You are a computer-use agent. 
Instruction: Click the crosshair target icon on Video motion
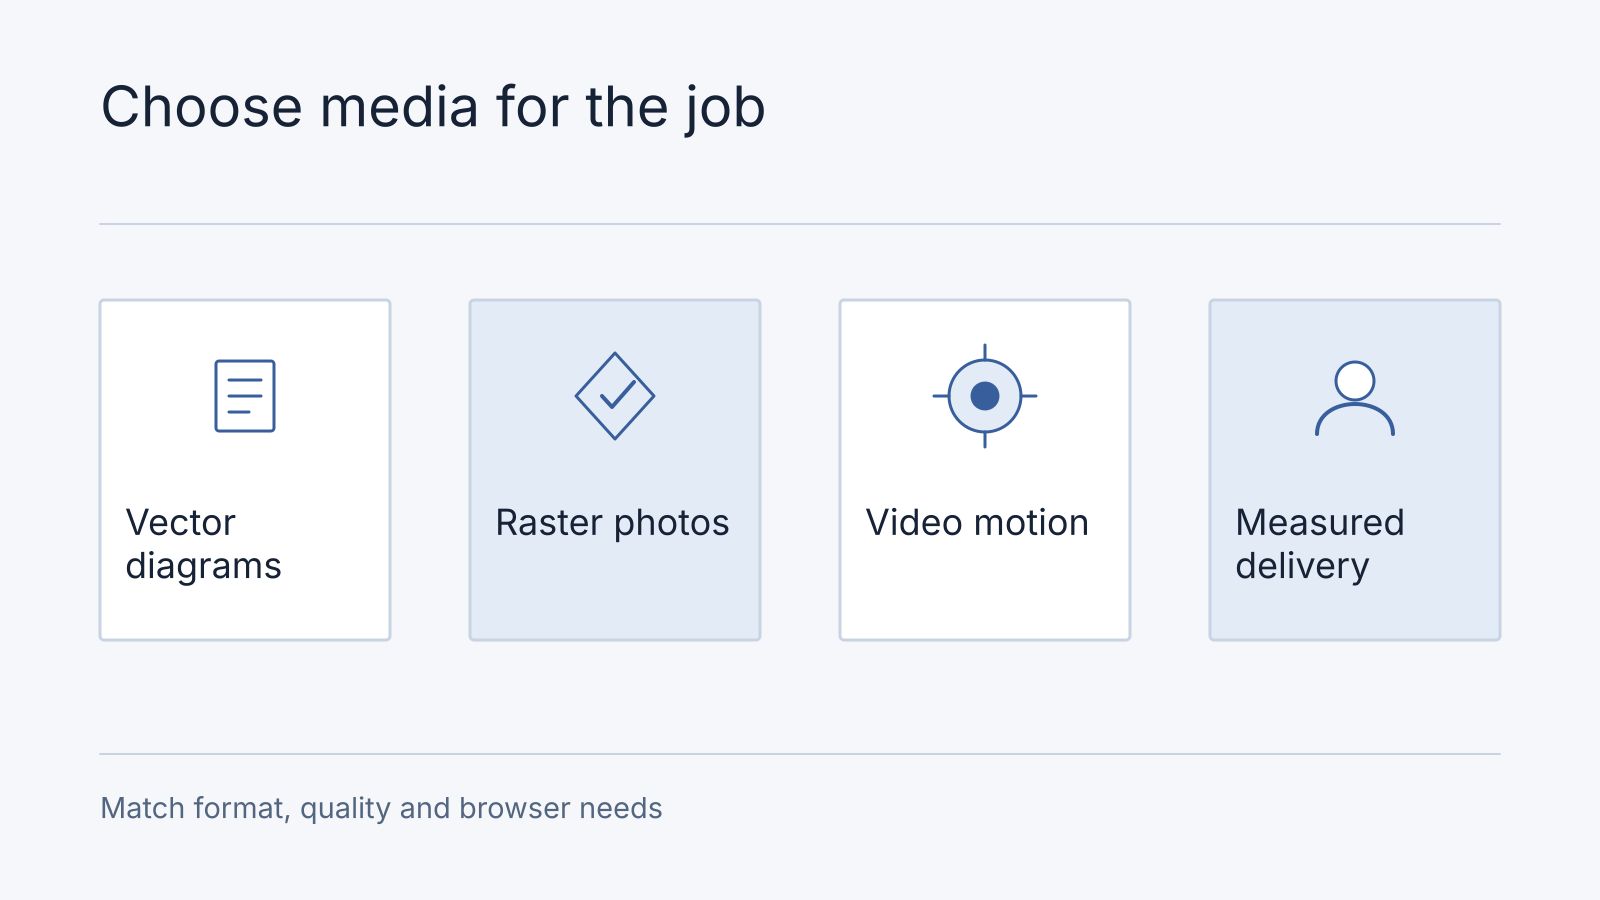pos(985,396)
